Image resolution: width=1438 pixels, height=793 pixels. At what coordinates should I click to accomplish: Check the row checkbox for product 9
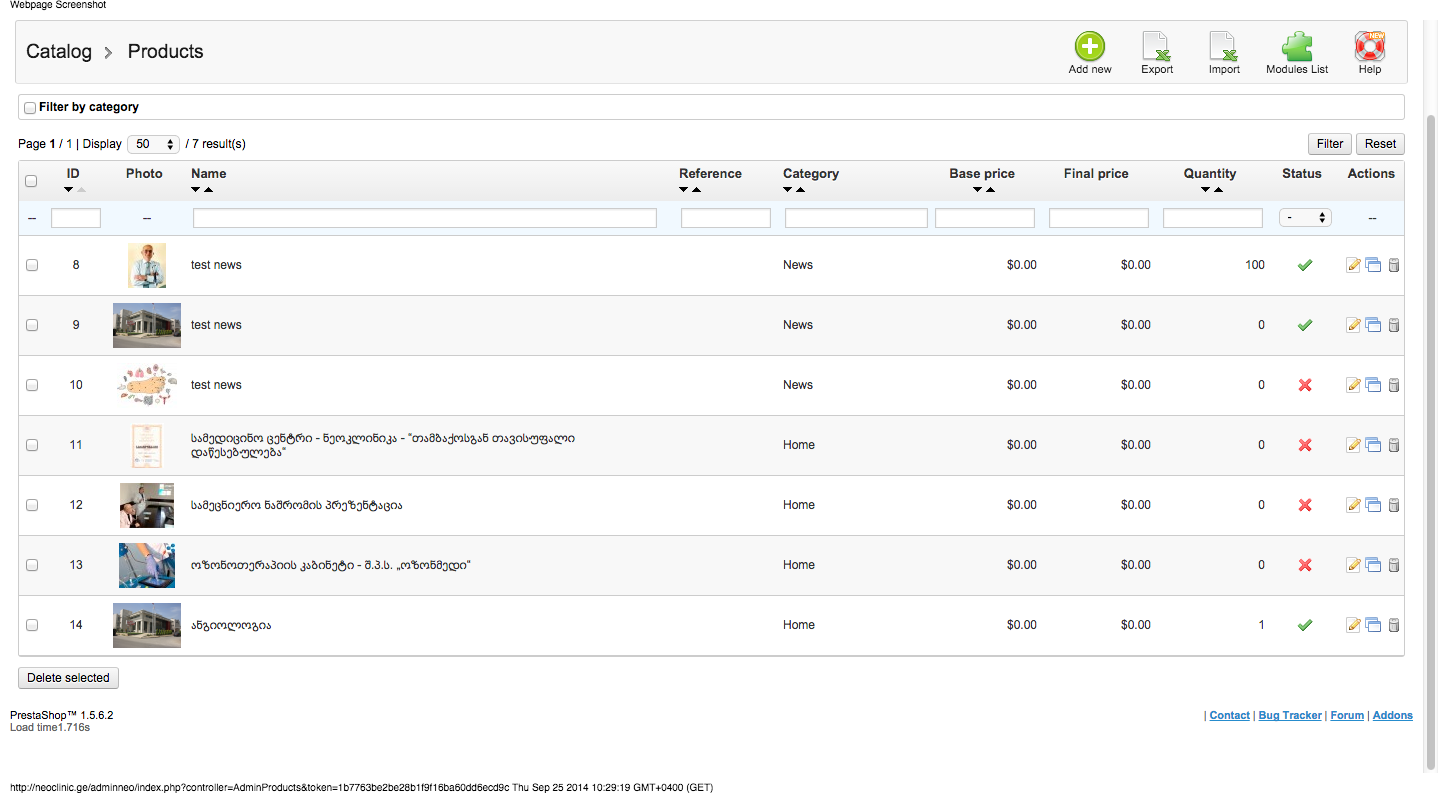pos(32,325)
